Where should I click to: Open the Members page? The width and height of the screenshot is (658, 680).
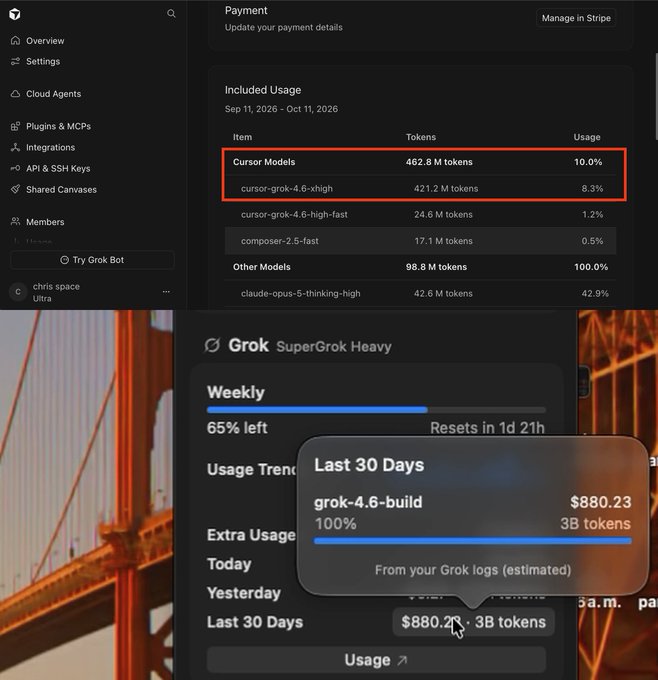click(45, 222)
